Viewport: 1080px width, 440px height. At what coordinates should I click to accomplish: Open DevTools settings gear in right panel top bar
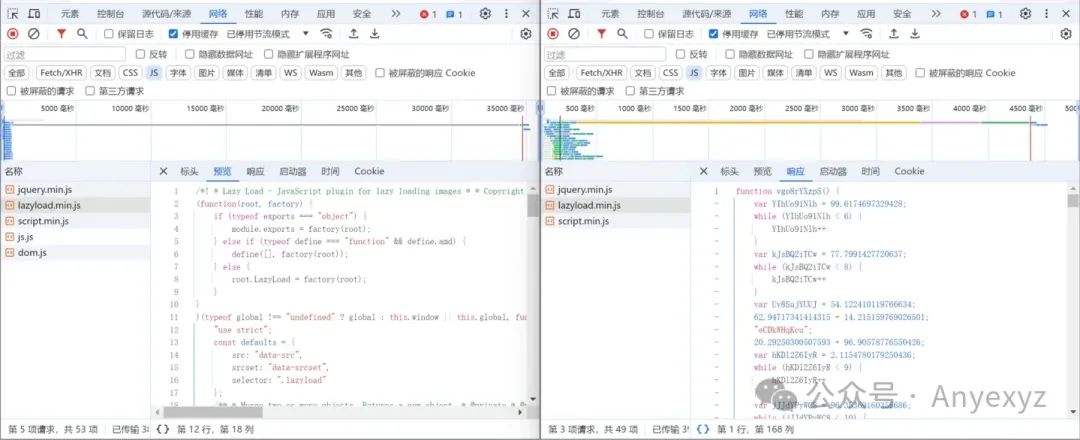[x=1026, y=13]
